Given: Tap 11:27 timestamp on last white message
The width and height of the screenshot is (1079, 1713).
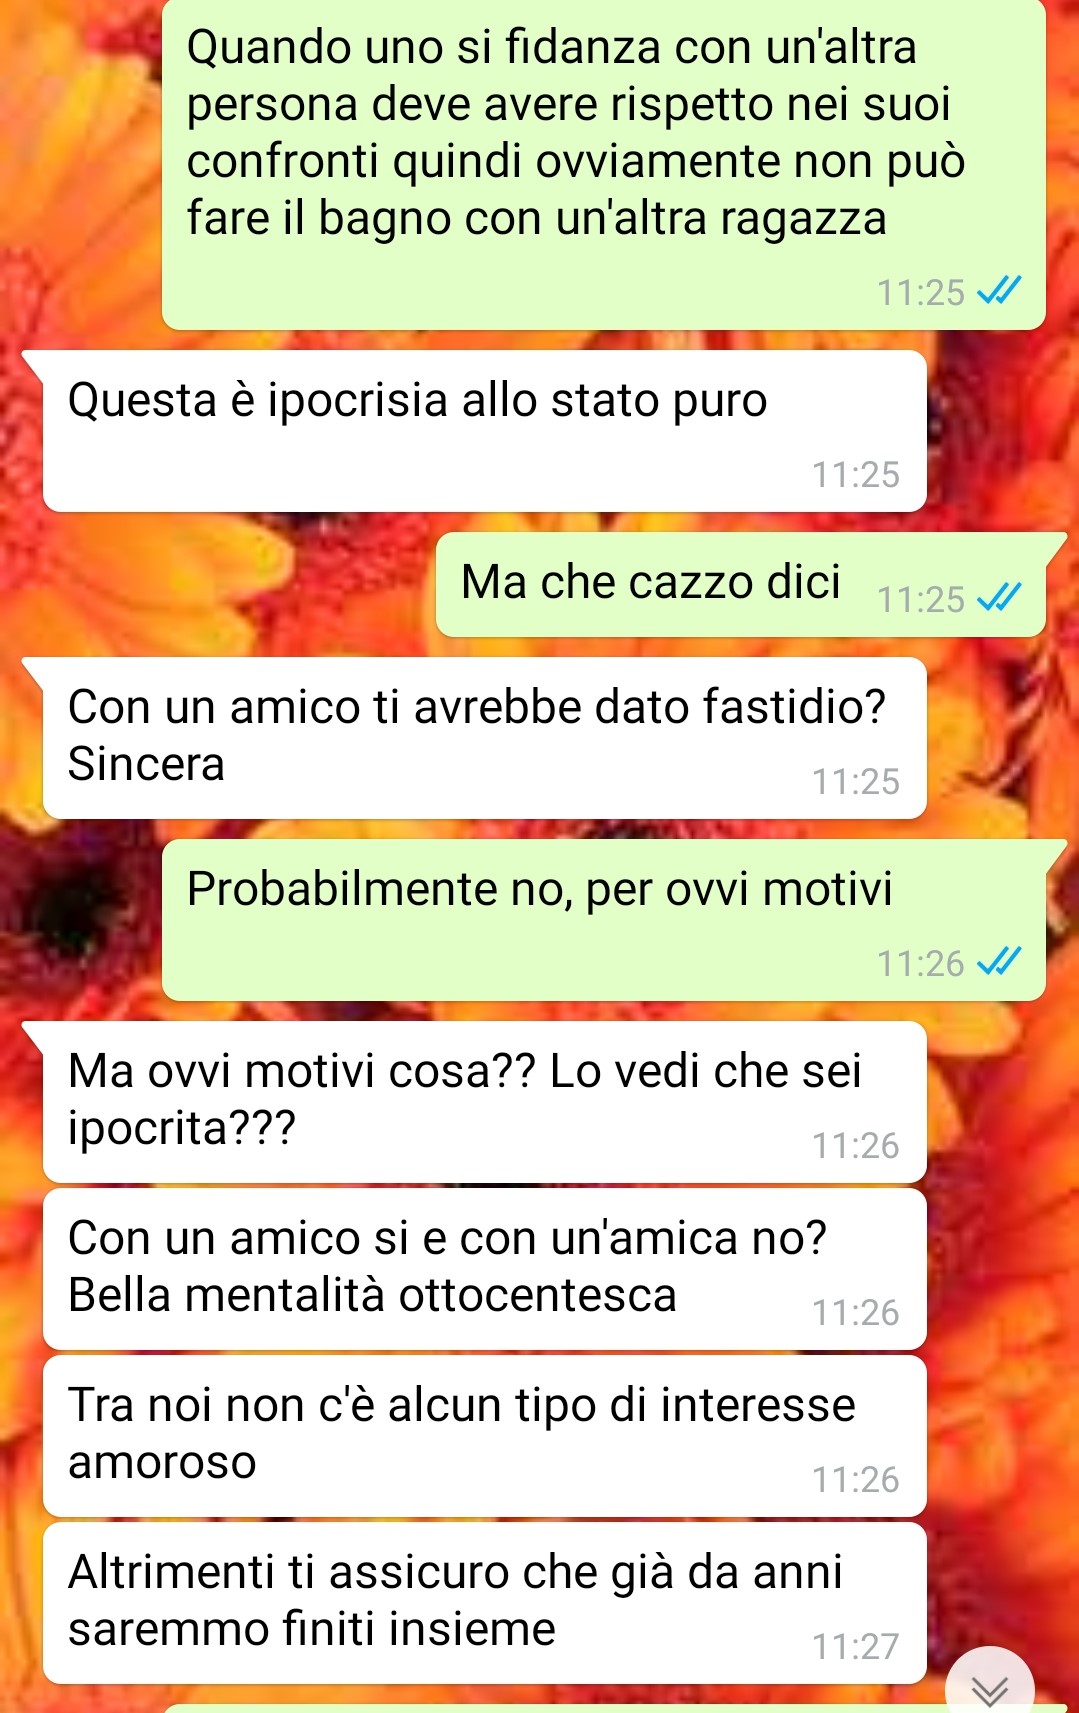Looking at the screenshot, I should click(x=856, y=1646).
